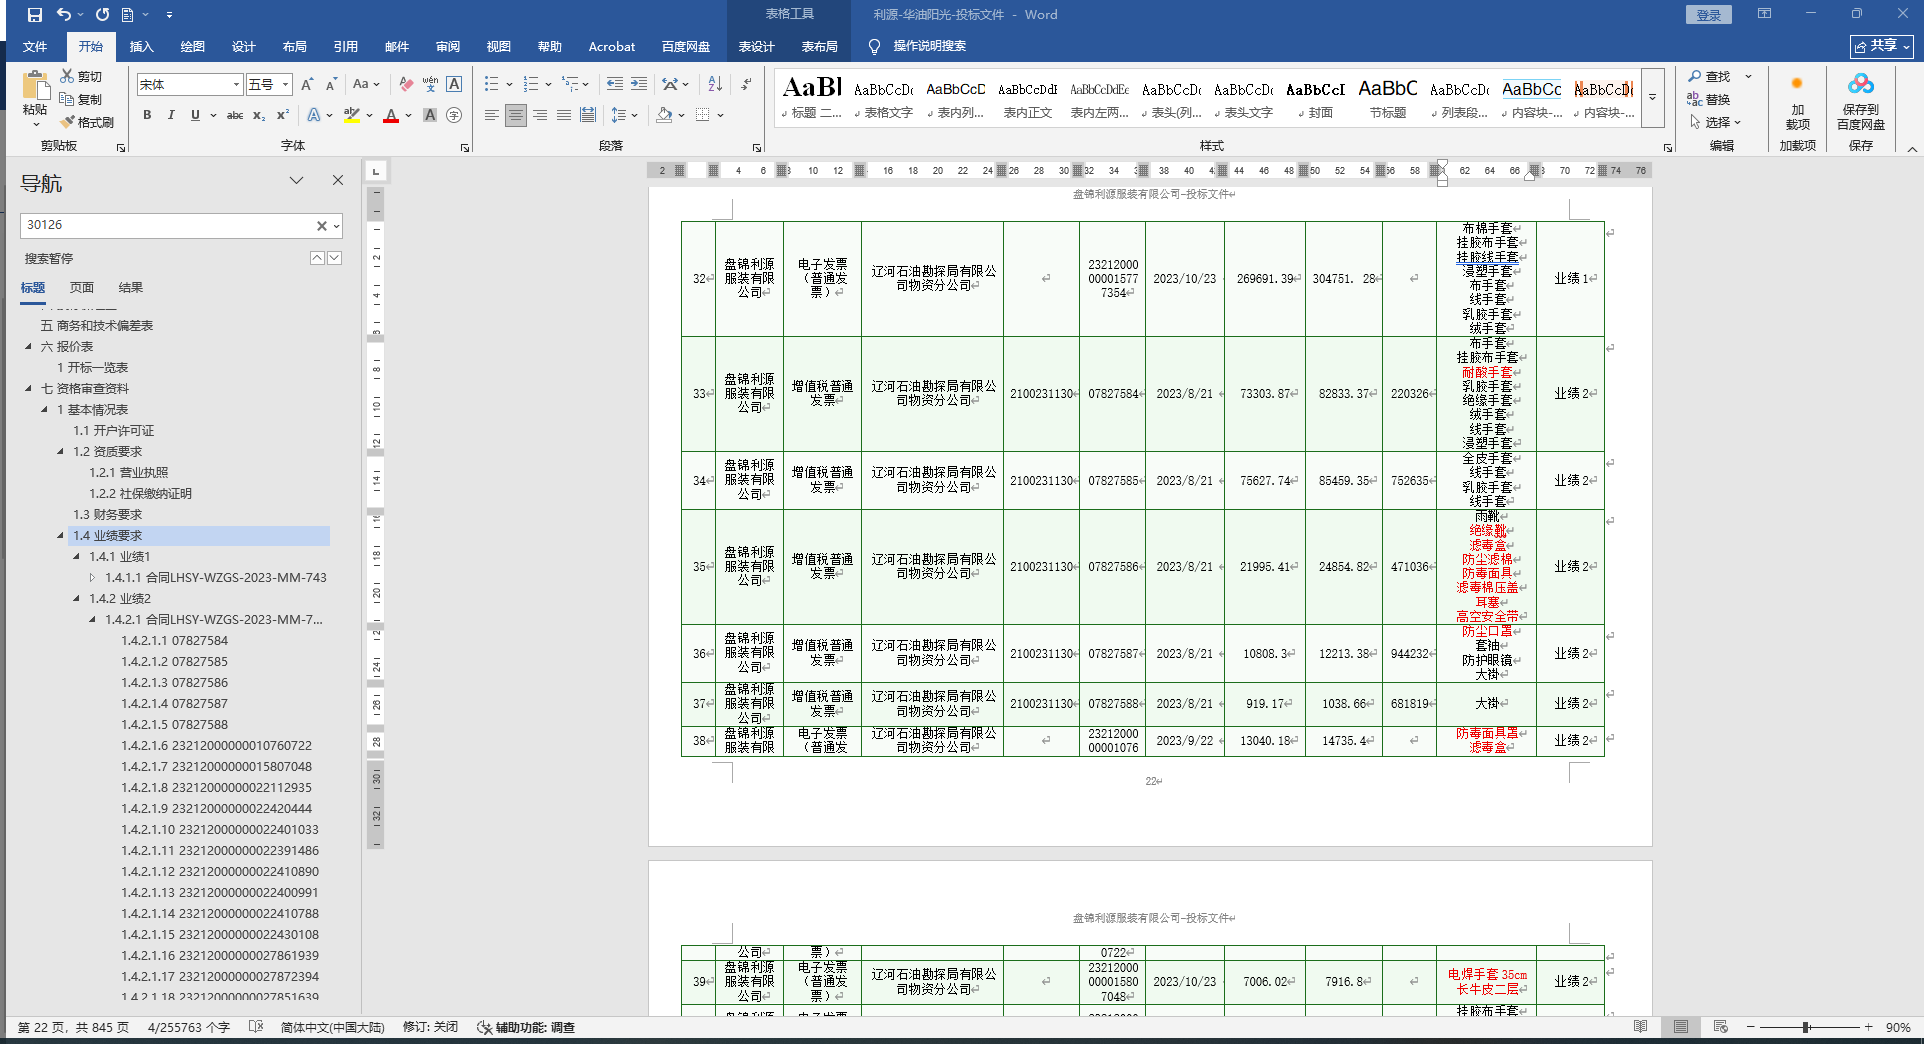
Task: Expand the 1.4.1.1 合同LHSY-WZGS-2023-MM-743 node
Action: (x=92, y=577)
